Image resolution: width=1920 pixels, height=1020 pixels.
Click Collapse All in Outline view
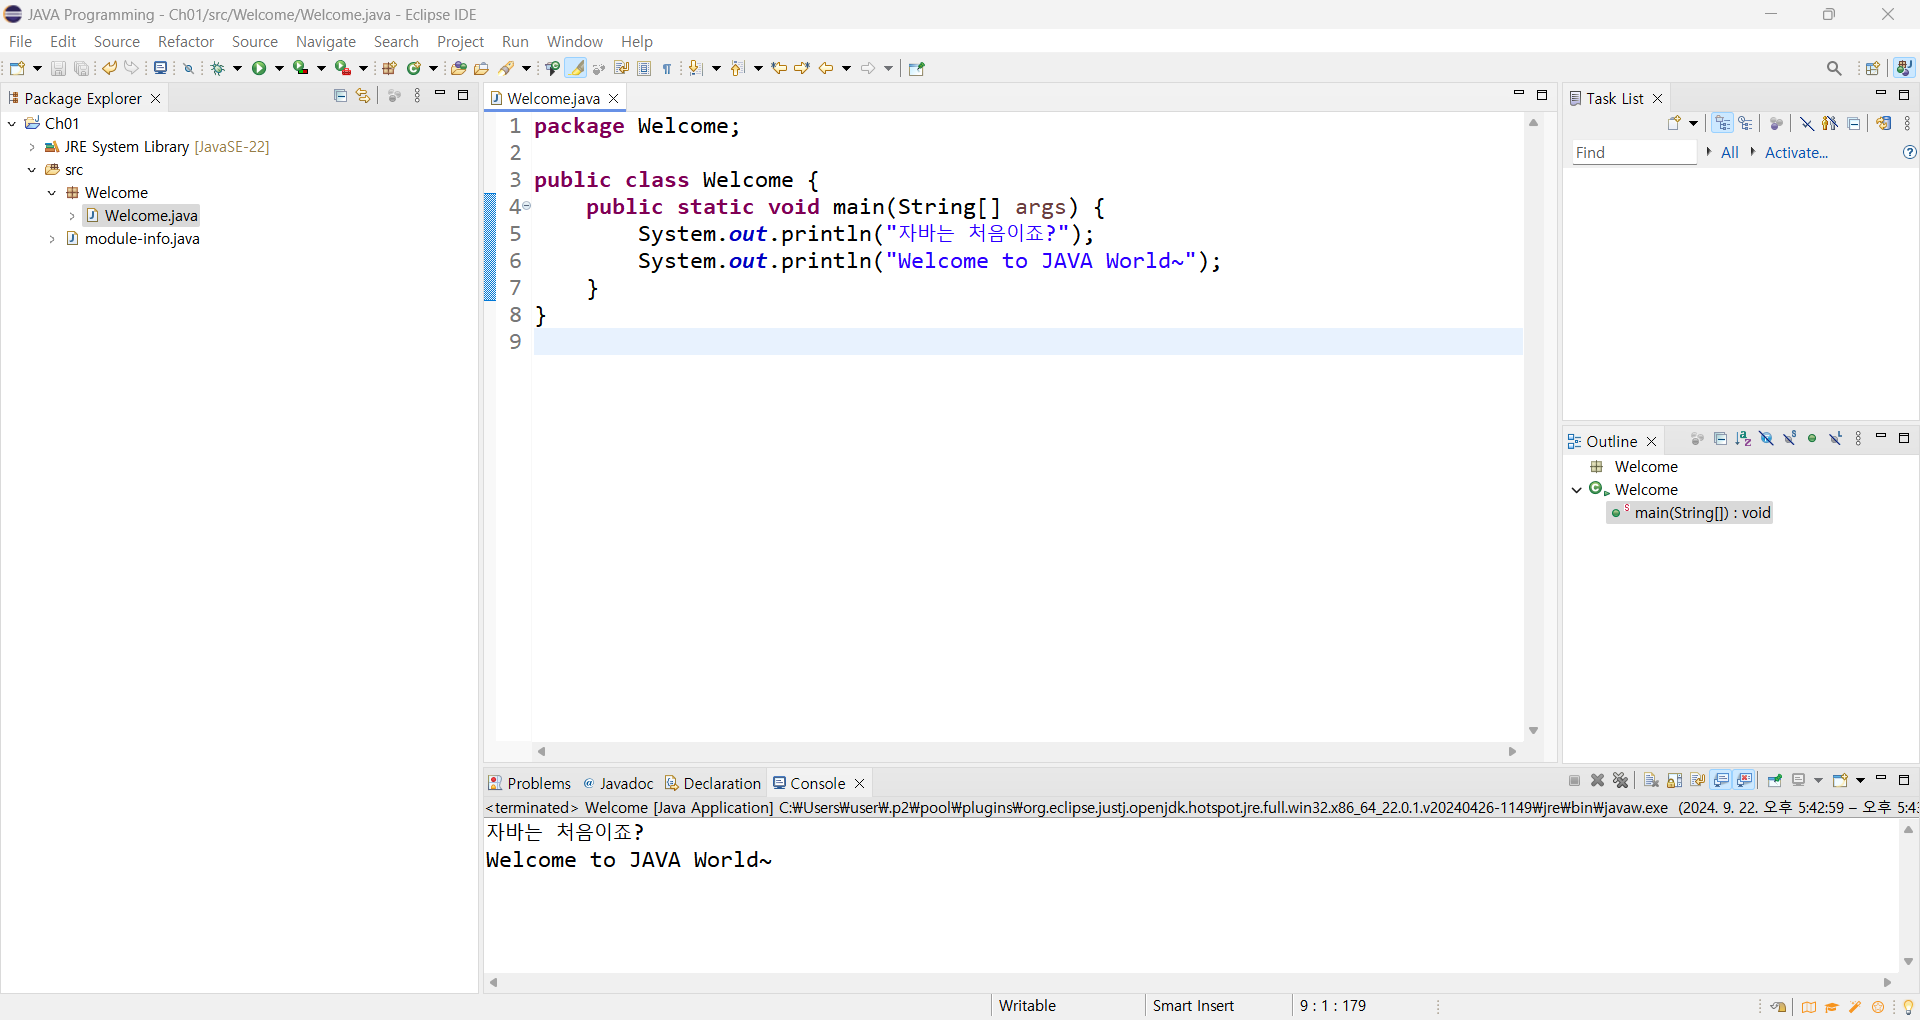(x=1720, y=438)
